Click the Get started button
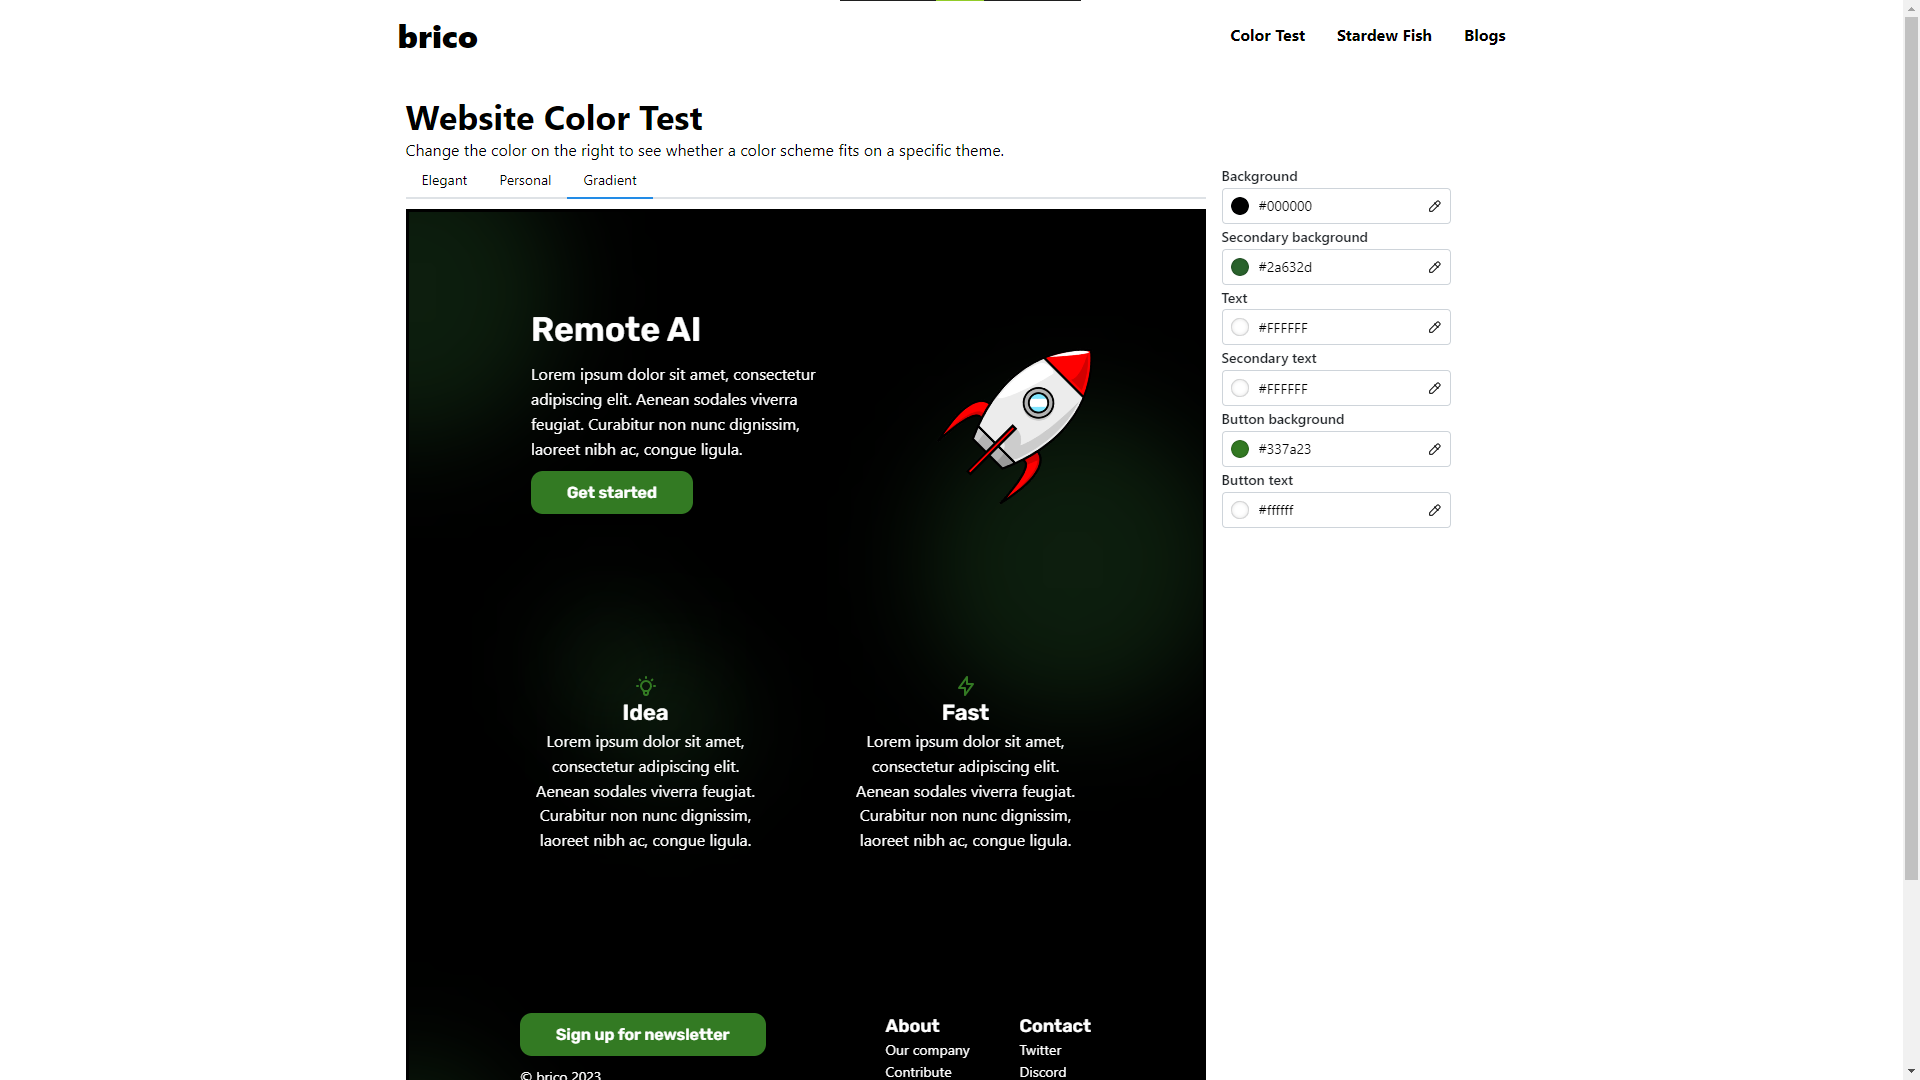The height and width of the screenshot is (1080, 1920). [x=612, y=493]
